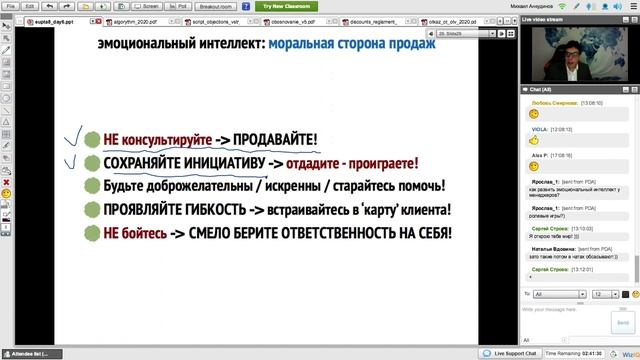Toggle the webcam person icon
This screenshot has height=360, width=640.
(x=604, y=6)
